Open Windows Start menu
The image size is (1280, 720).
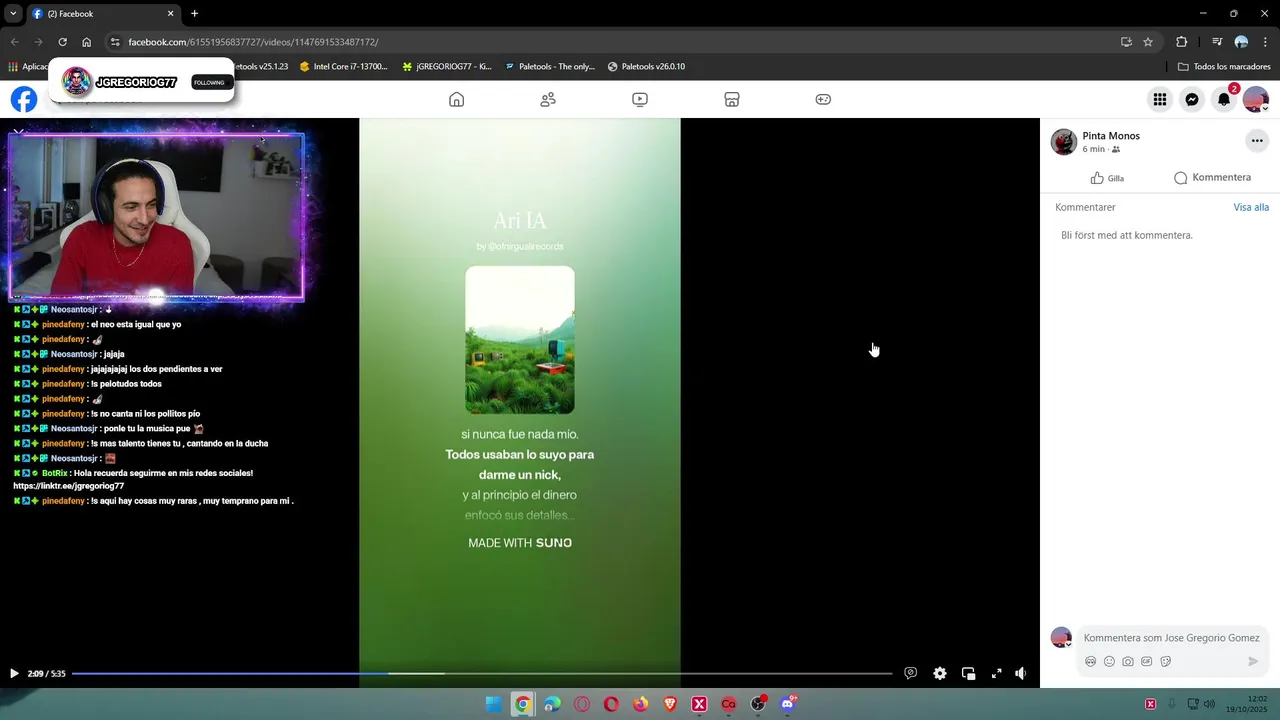click(493, 704)
